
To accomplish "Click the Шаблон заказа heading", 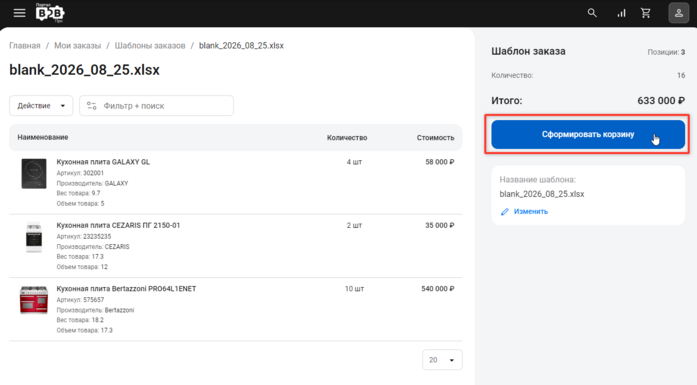I will (528, 52).
